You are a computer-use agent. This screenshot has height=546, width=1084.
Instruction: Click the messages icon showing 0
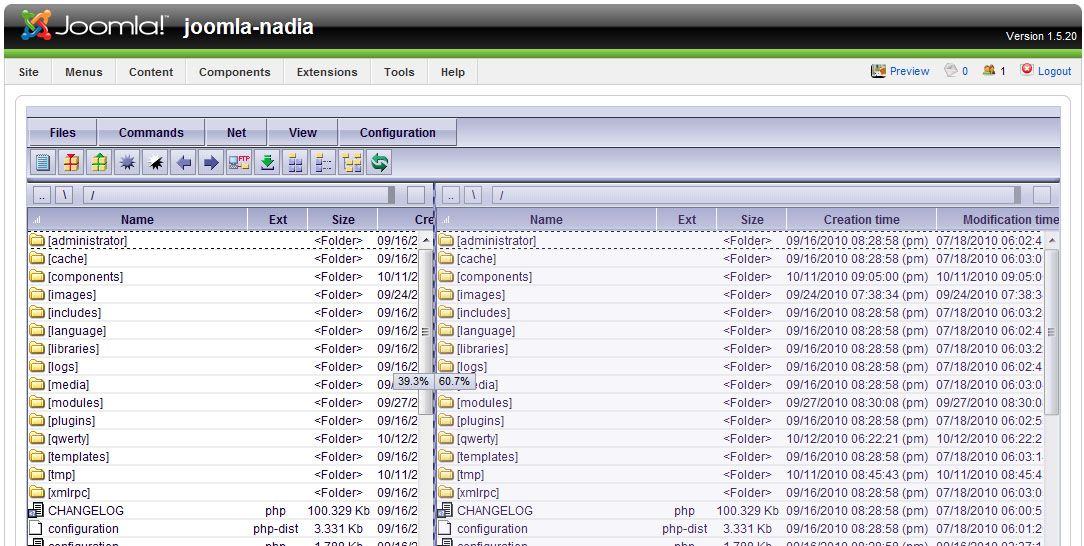[x=951, y=70]
